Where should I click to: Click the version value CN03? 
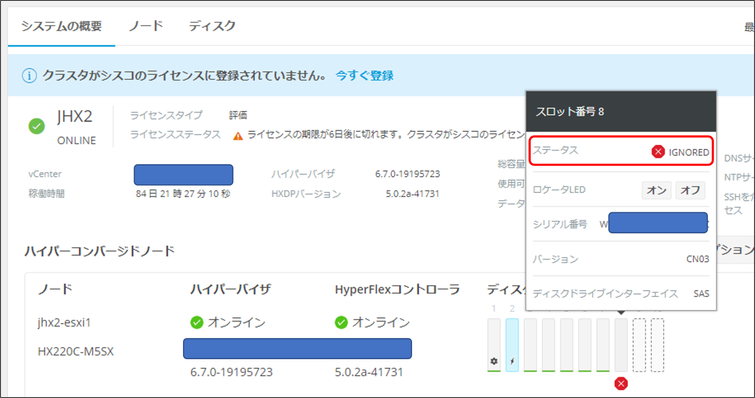pos(698,259)
